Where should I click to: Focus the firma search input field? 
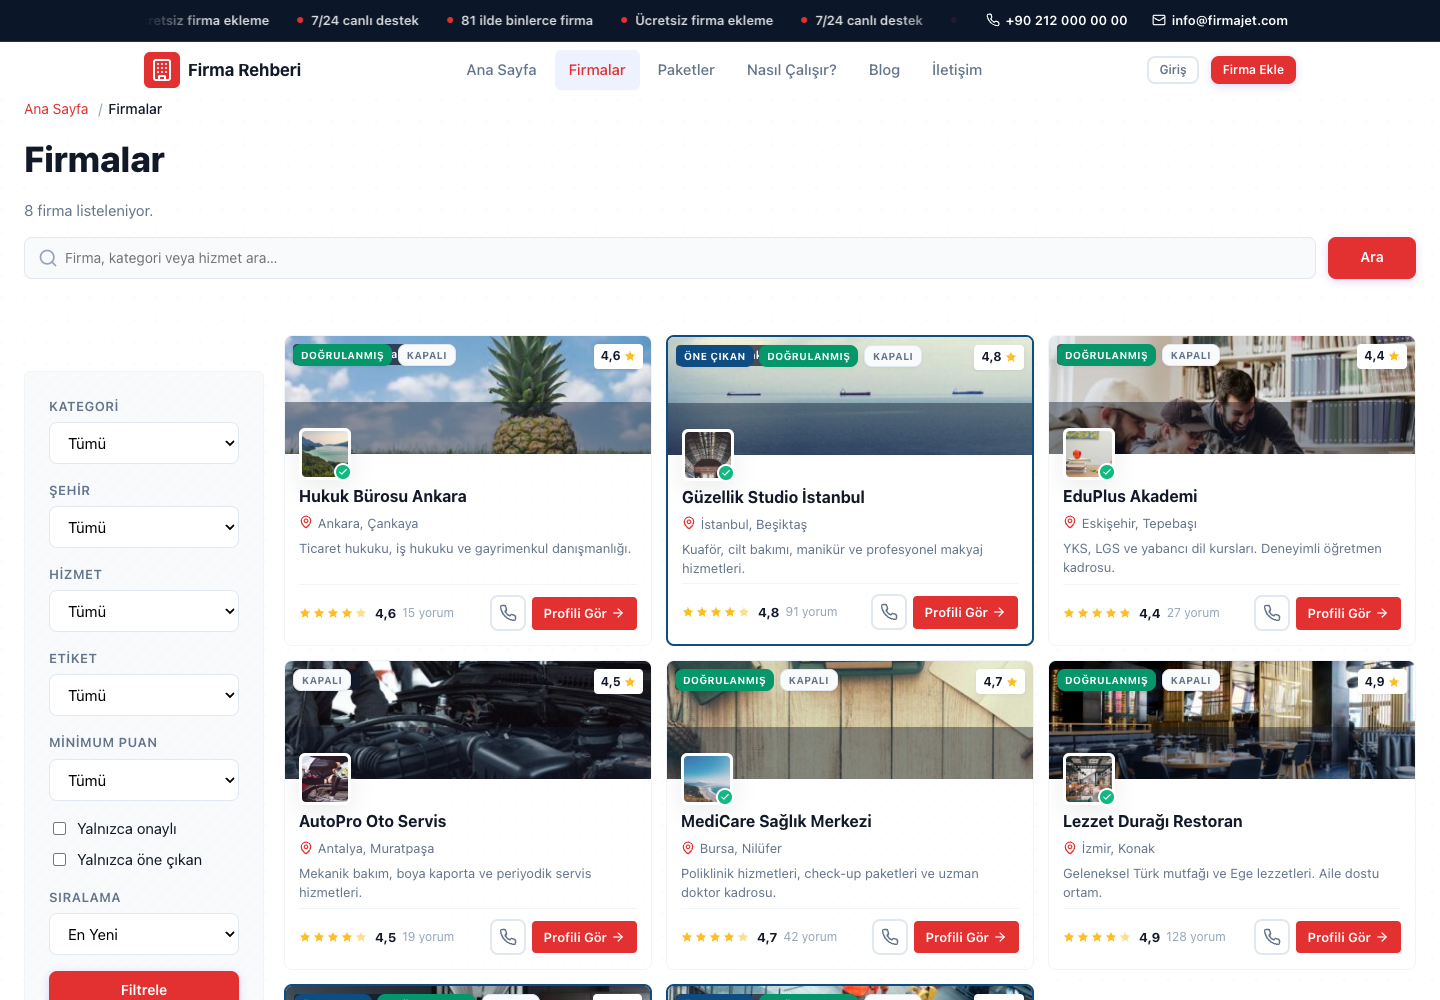670,258
